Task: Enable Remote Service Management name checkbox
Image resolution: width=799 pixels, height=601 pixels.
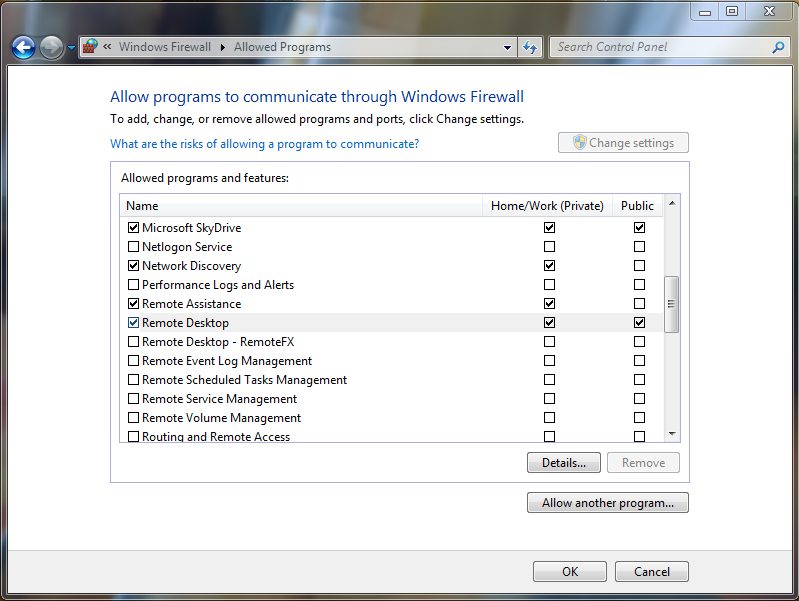Action: click(134, 399)
